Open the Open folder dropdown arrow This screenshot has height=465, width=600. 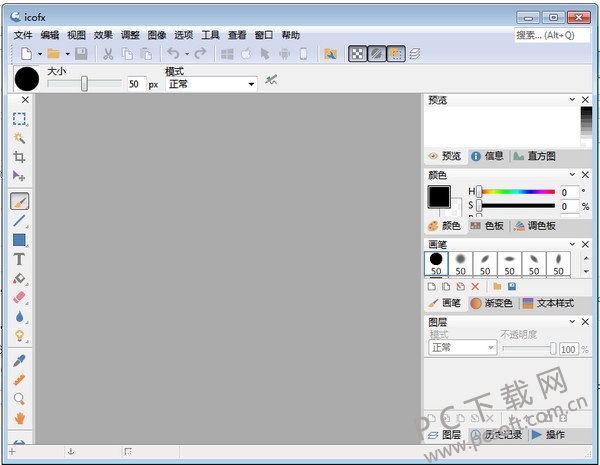67,54
